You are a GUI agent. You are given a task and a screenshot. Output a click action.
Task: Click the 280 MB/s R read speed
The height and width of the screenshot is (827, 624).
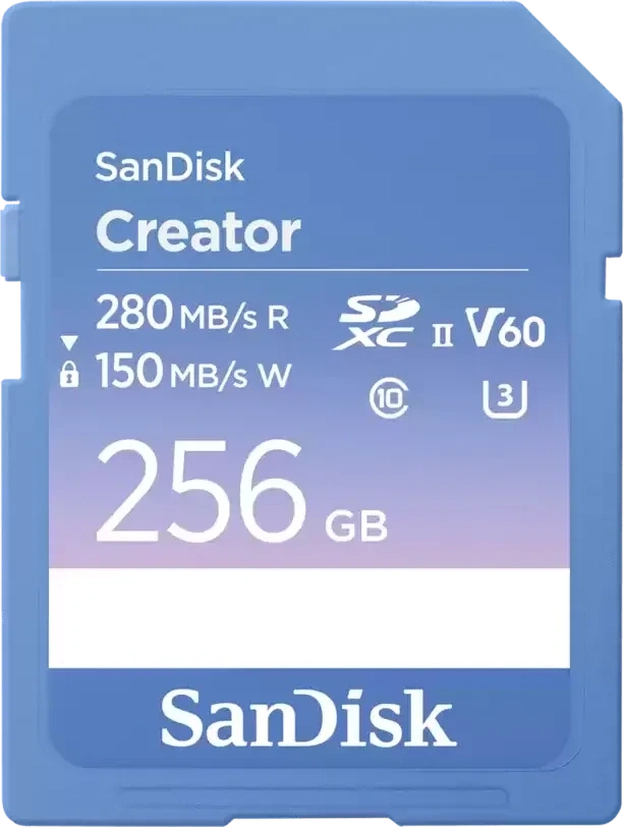point(193,313)
